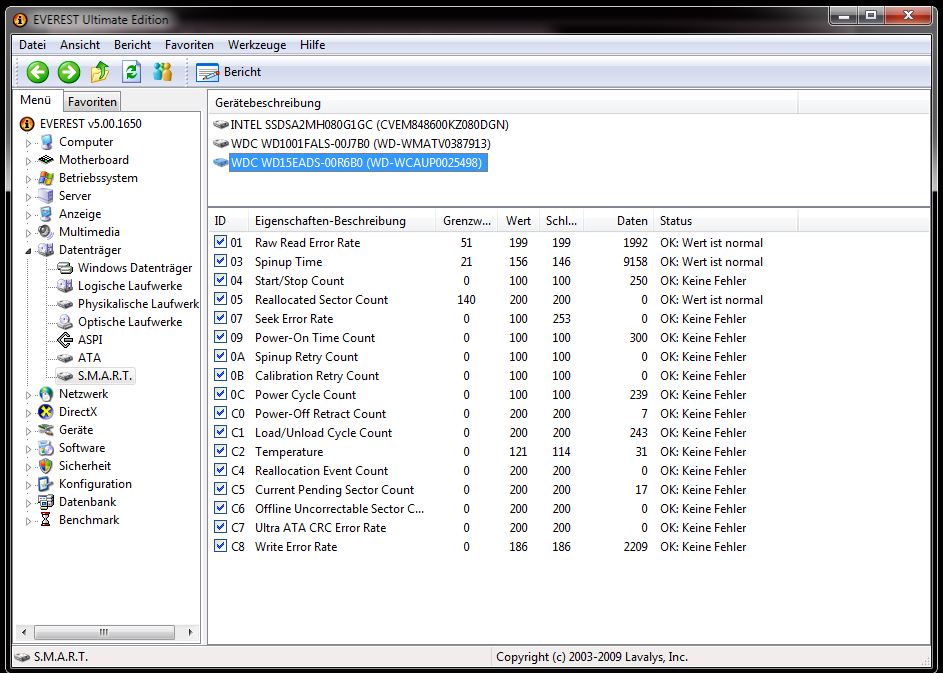Viewport: 943px width, 673px height.
Task: Select the WDC WD1001FALS-00J7B0 drive entry
Action: 360,144
